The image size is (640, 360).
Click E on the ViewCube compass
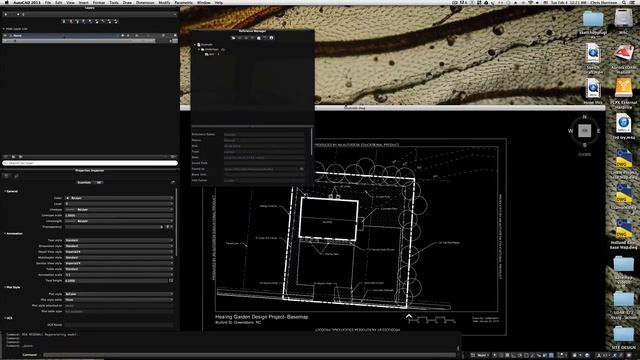click(x=598, y=131)
